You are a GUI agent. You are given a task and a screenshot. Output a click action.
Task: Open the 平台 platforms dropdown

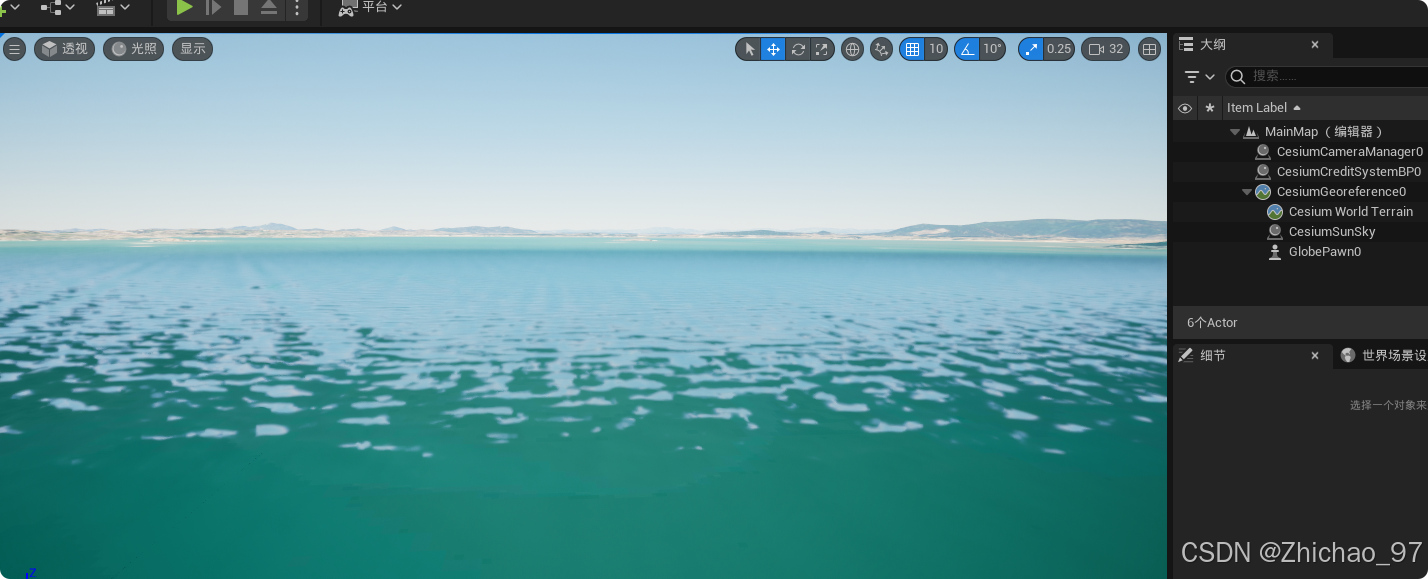tap(371, 8)
